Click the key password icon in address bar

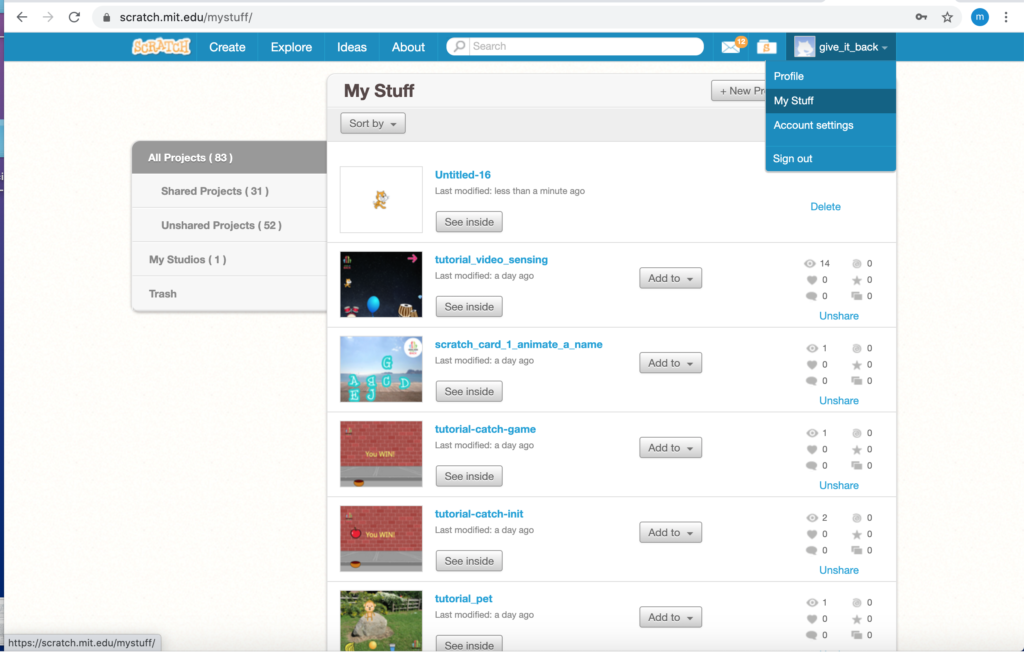(x=920, y=17)
